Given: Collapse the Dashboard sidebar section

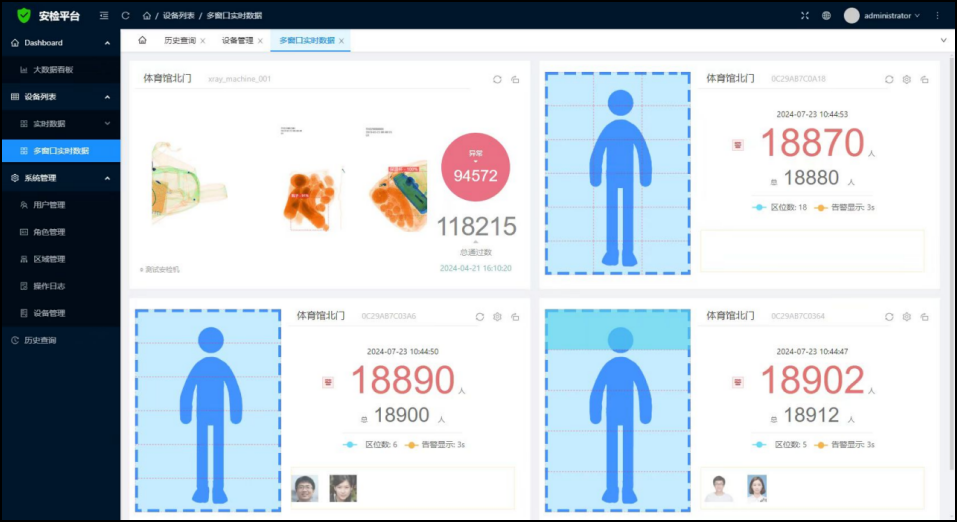Looking at the screenshot, I should [x=107, y=43].
